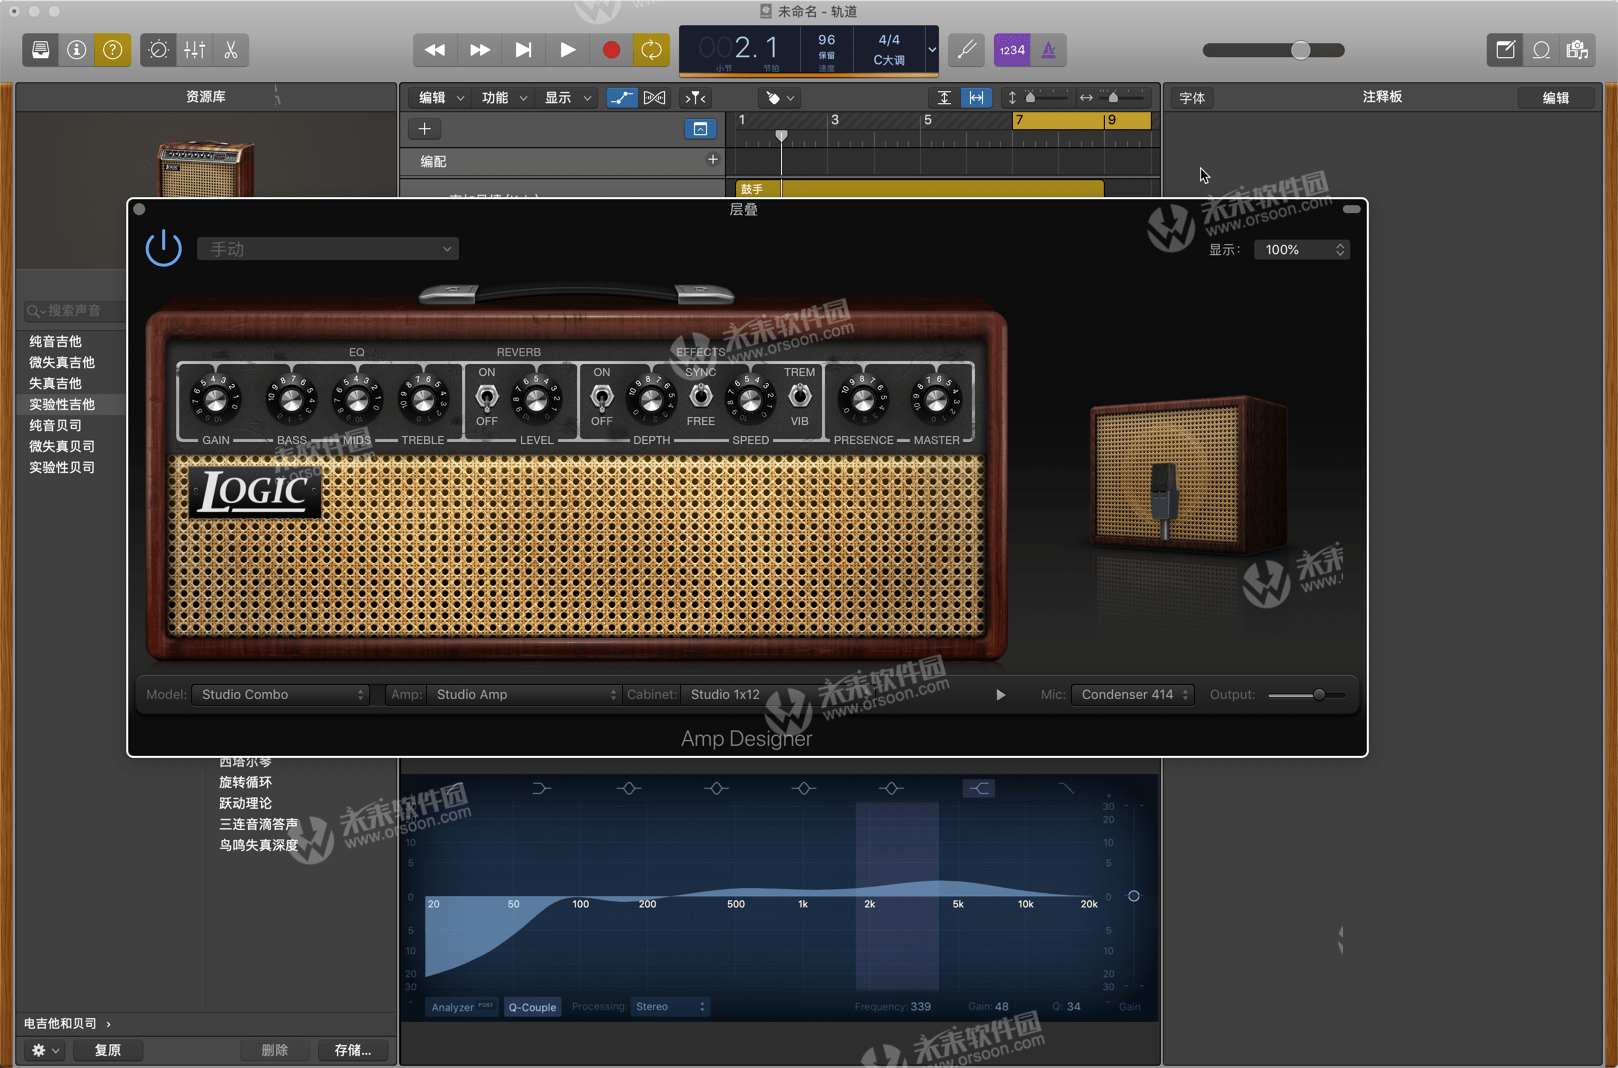Toggle Cycle mode loop button
The image size is (1618, 1068).
click(x=652, y=50)
